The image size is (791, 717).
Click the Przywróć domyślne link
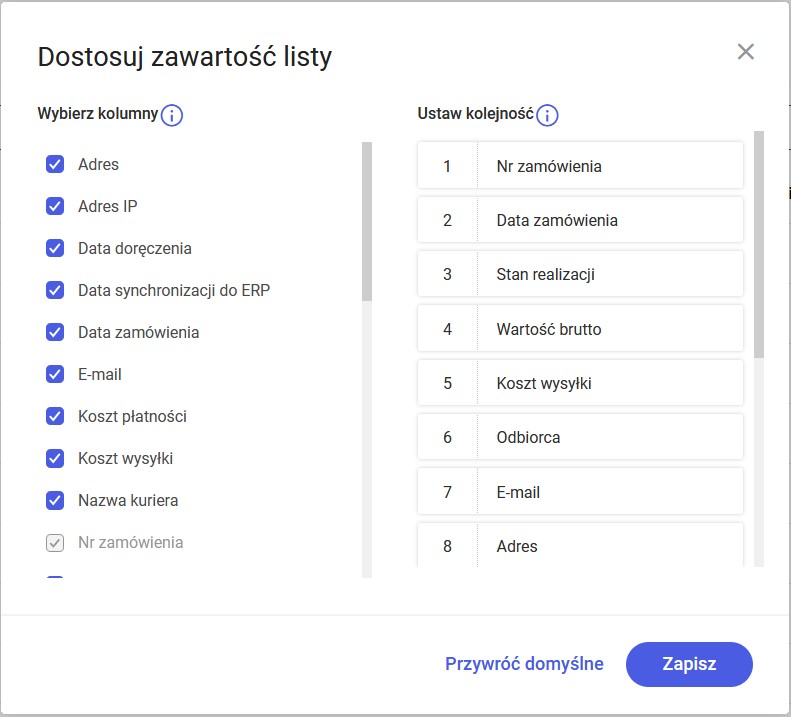pyautogui.click(x=524, y=664)
